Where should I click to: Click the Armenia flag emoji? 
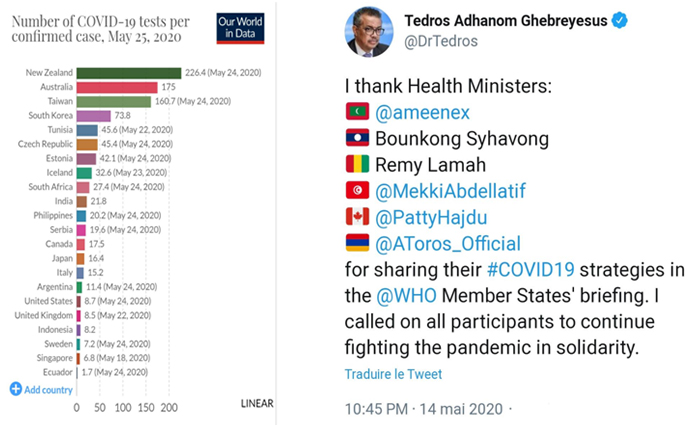[x=357, y=243]
